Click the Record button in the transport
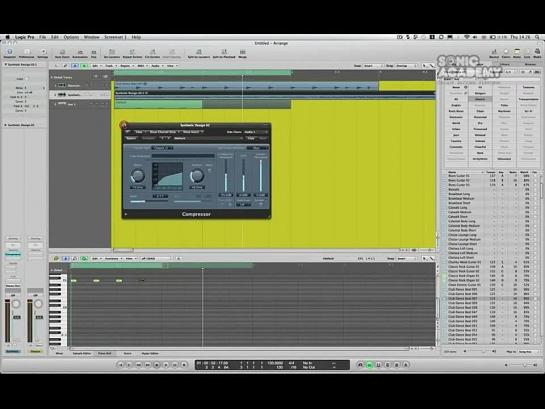The image size is (545, 409). (x=184, y=365)
